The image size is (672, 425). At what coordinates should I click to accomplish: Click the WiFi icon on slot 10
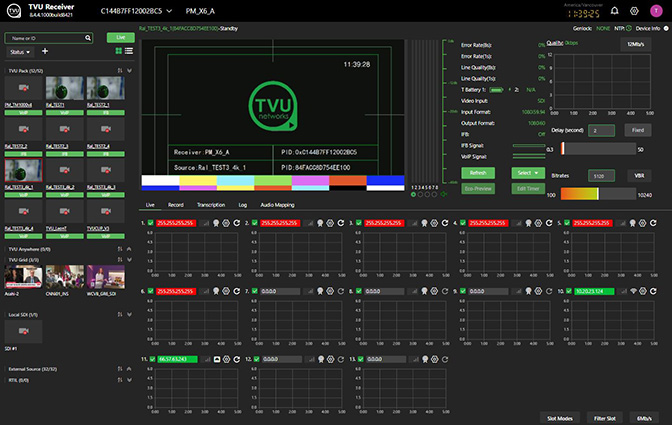633,291
